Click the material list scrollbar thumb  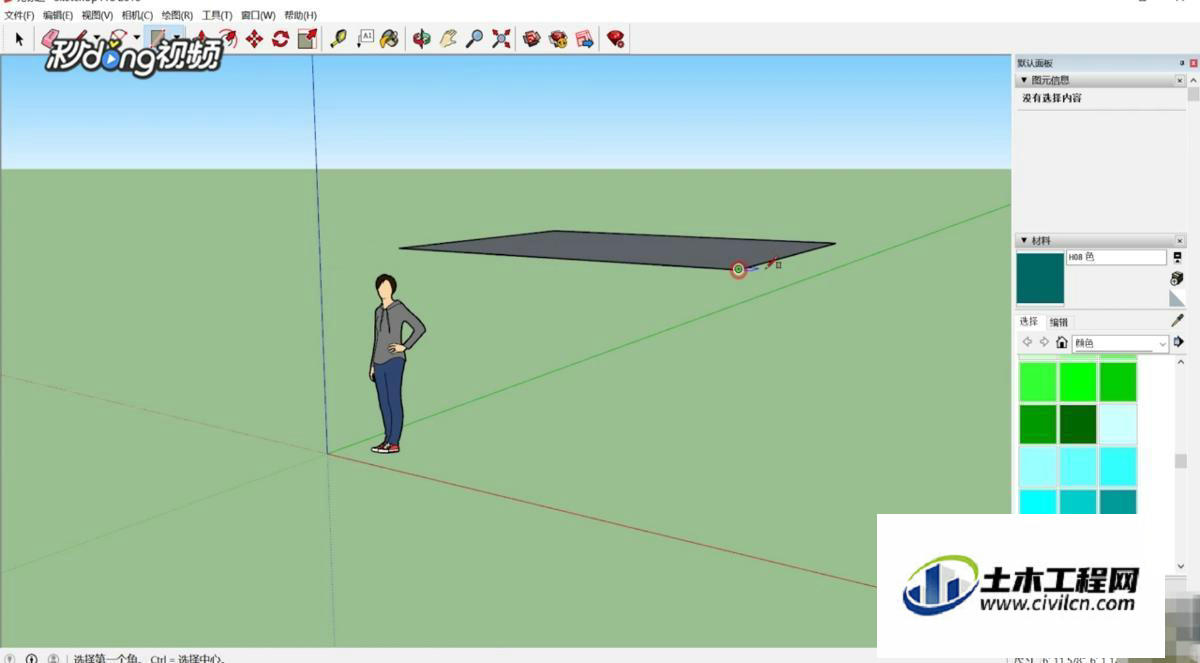pyautogui.click(x=1180, y=462)
